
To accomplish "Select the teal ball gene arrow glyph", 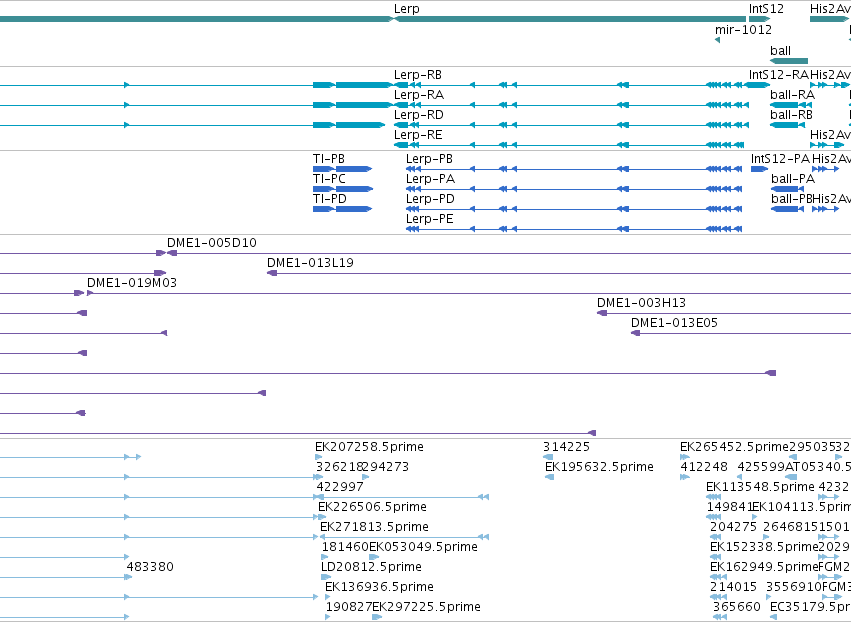I will [x=789, y=61].
